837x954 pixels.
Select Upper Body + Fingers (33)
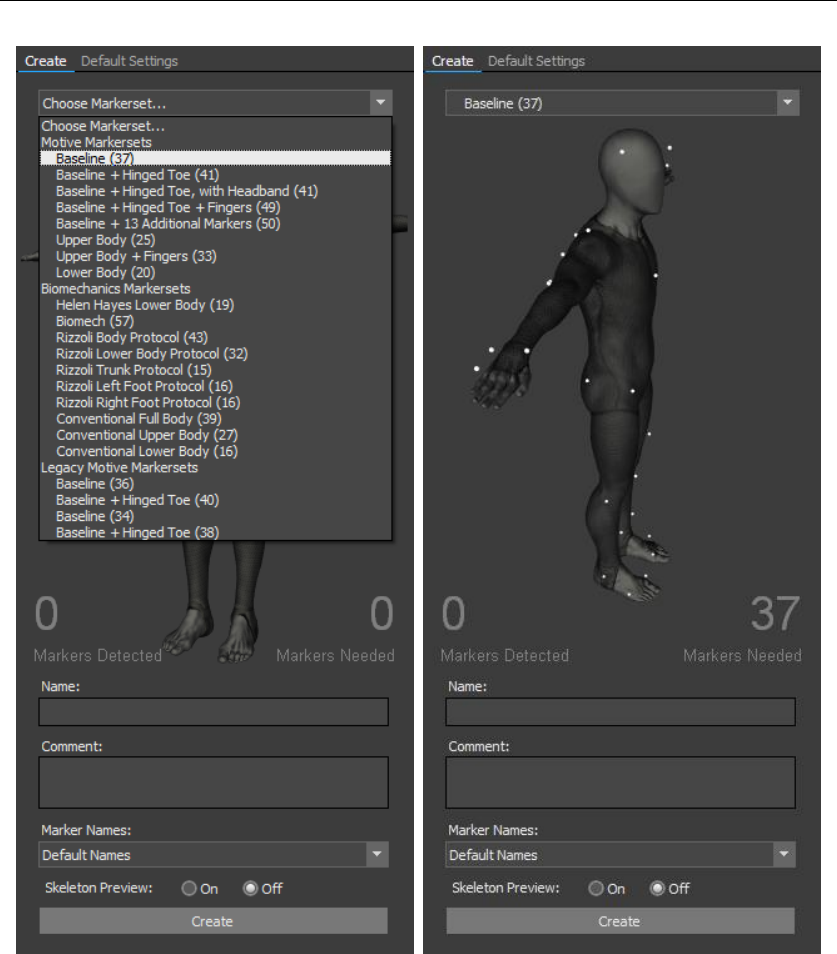pos(136,256)
